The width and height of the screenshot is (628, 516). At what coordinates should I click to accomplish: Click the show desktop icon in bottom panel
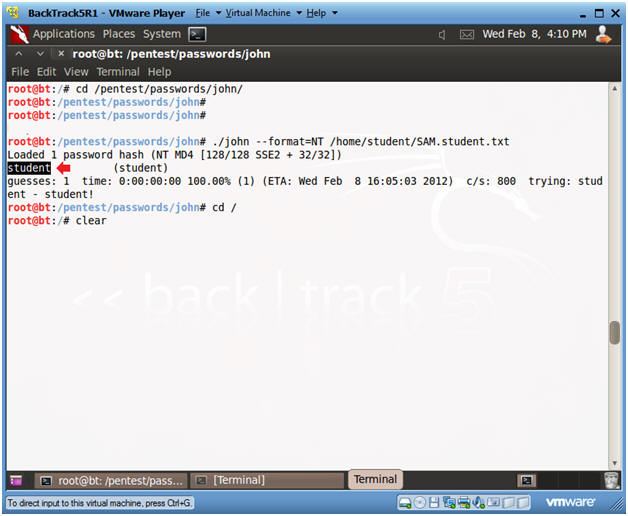point(16,480)
